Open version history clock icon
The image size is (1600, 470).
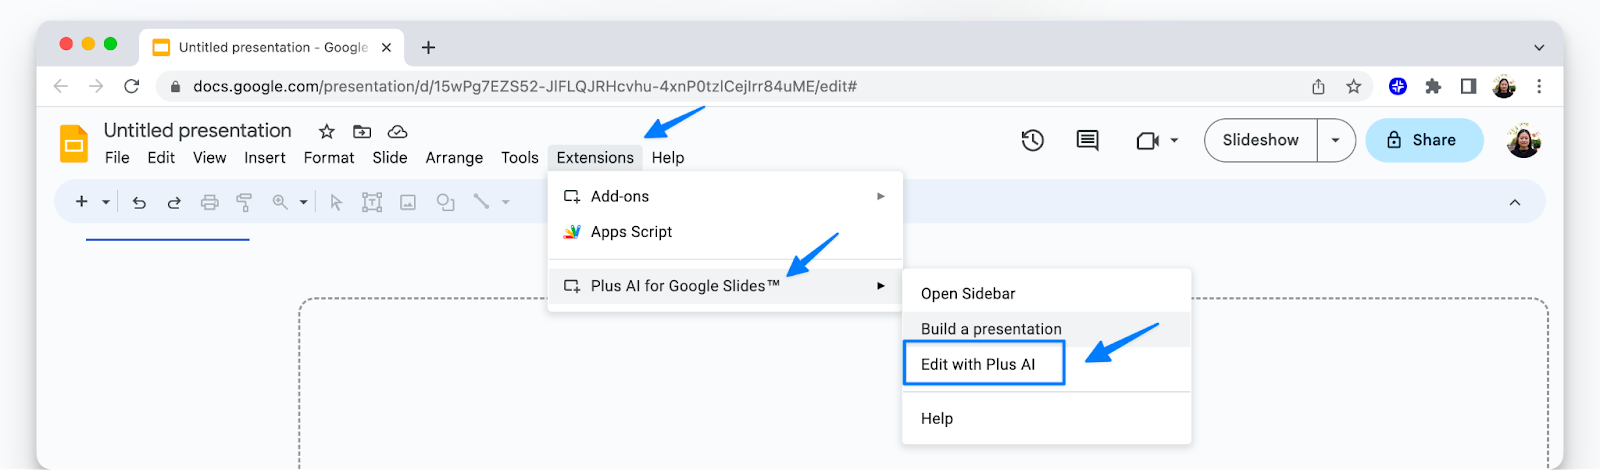click(x=1033, y=140)
